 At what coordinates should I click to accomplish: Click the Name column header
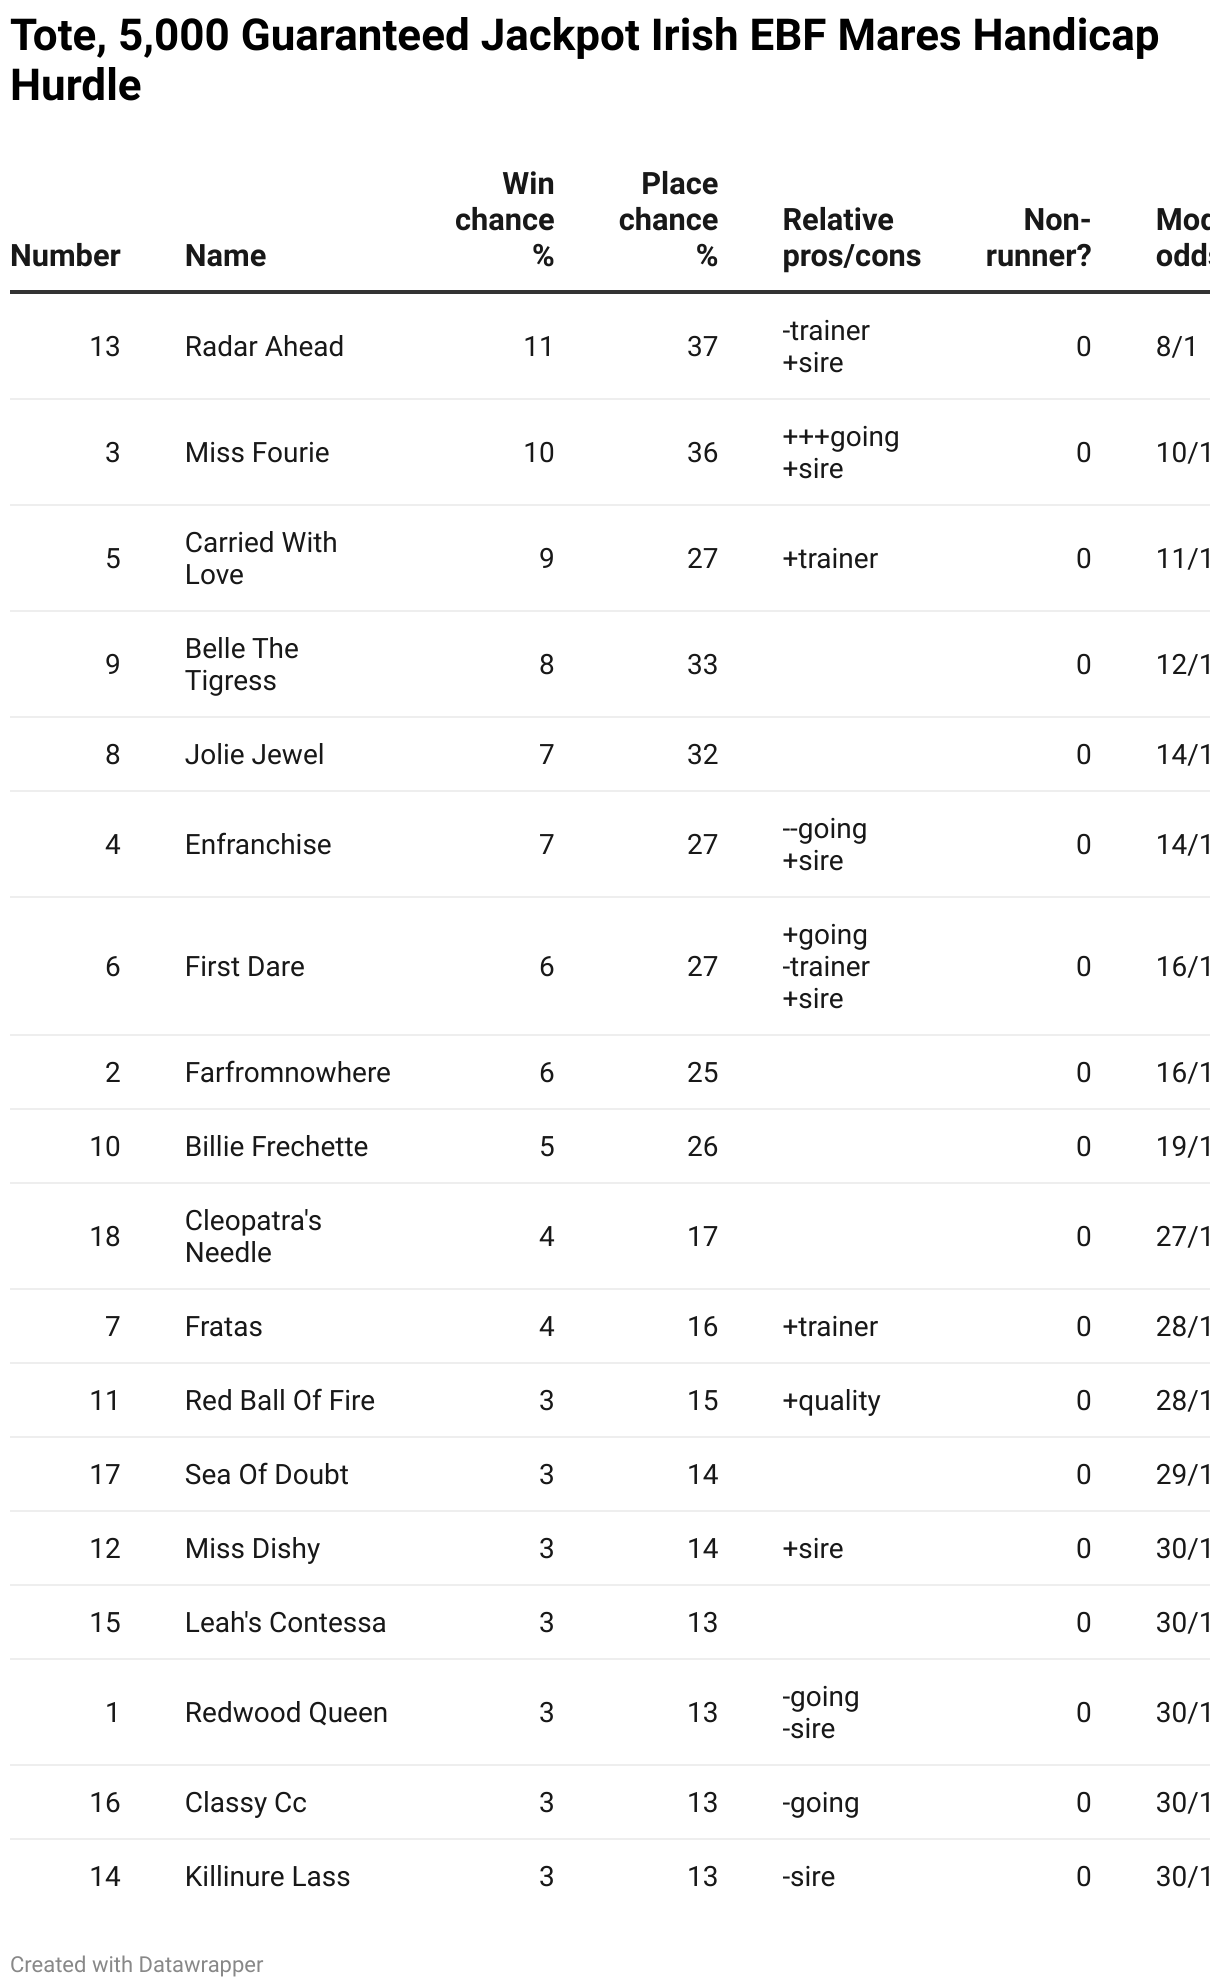coord(225,256)
